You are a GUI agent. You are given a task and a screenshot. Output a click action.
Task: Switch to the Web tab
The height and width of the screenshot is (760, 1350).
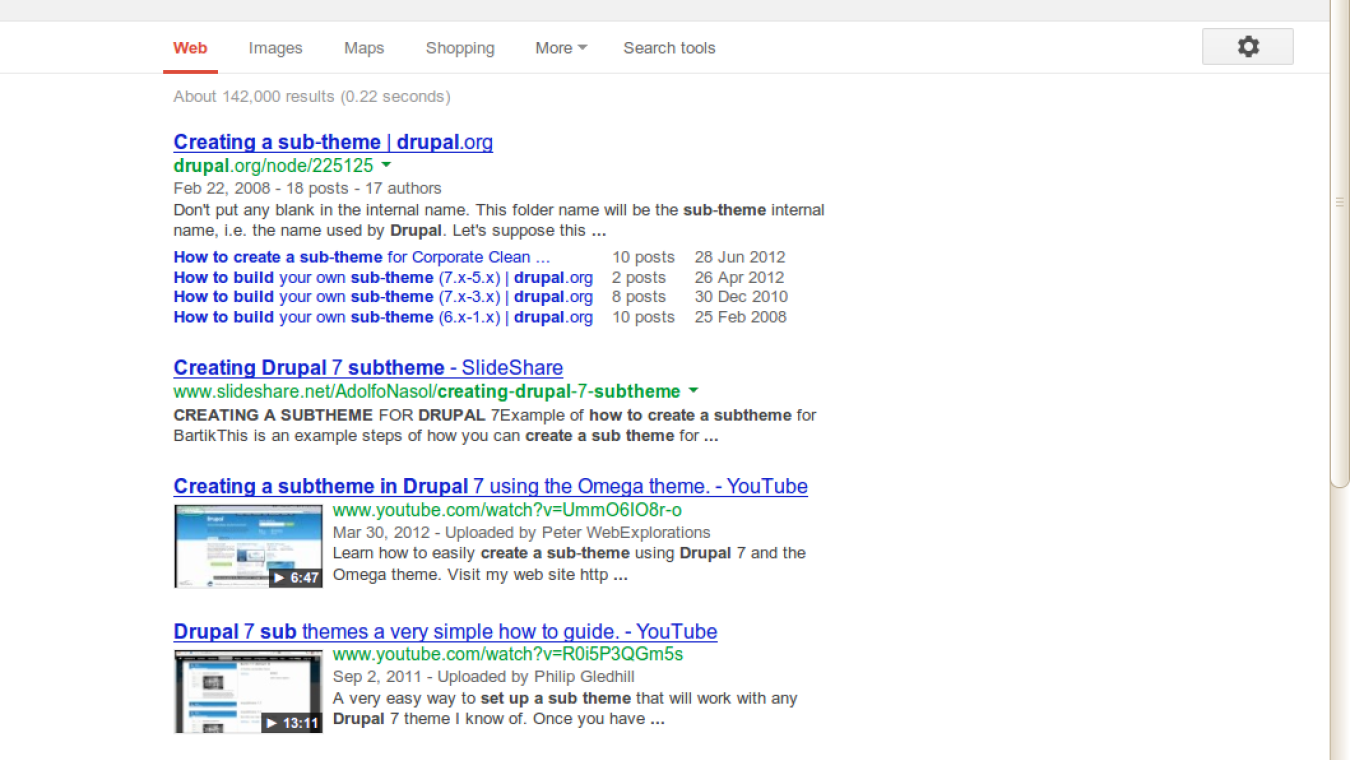pos(190,48)
